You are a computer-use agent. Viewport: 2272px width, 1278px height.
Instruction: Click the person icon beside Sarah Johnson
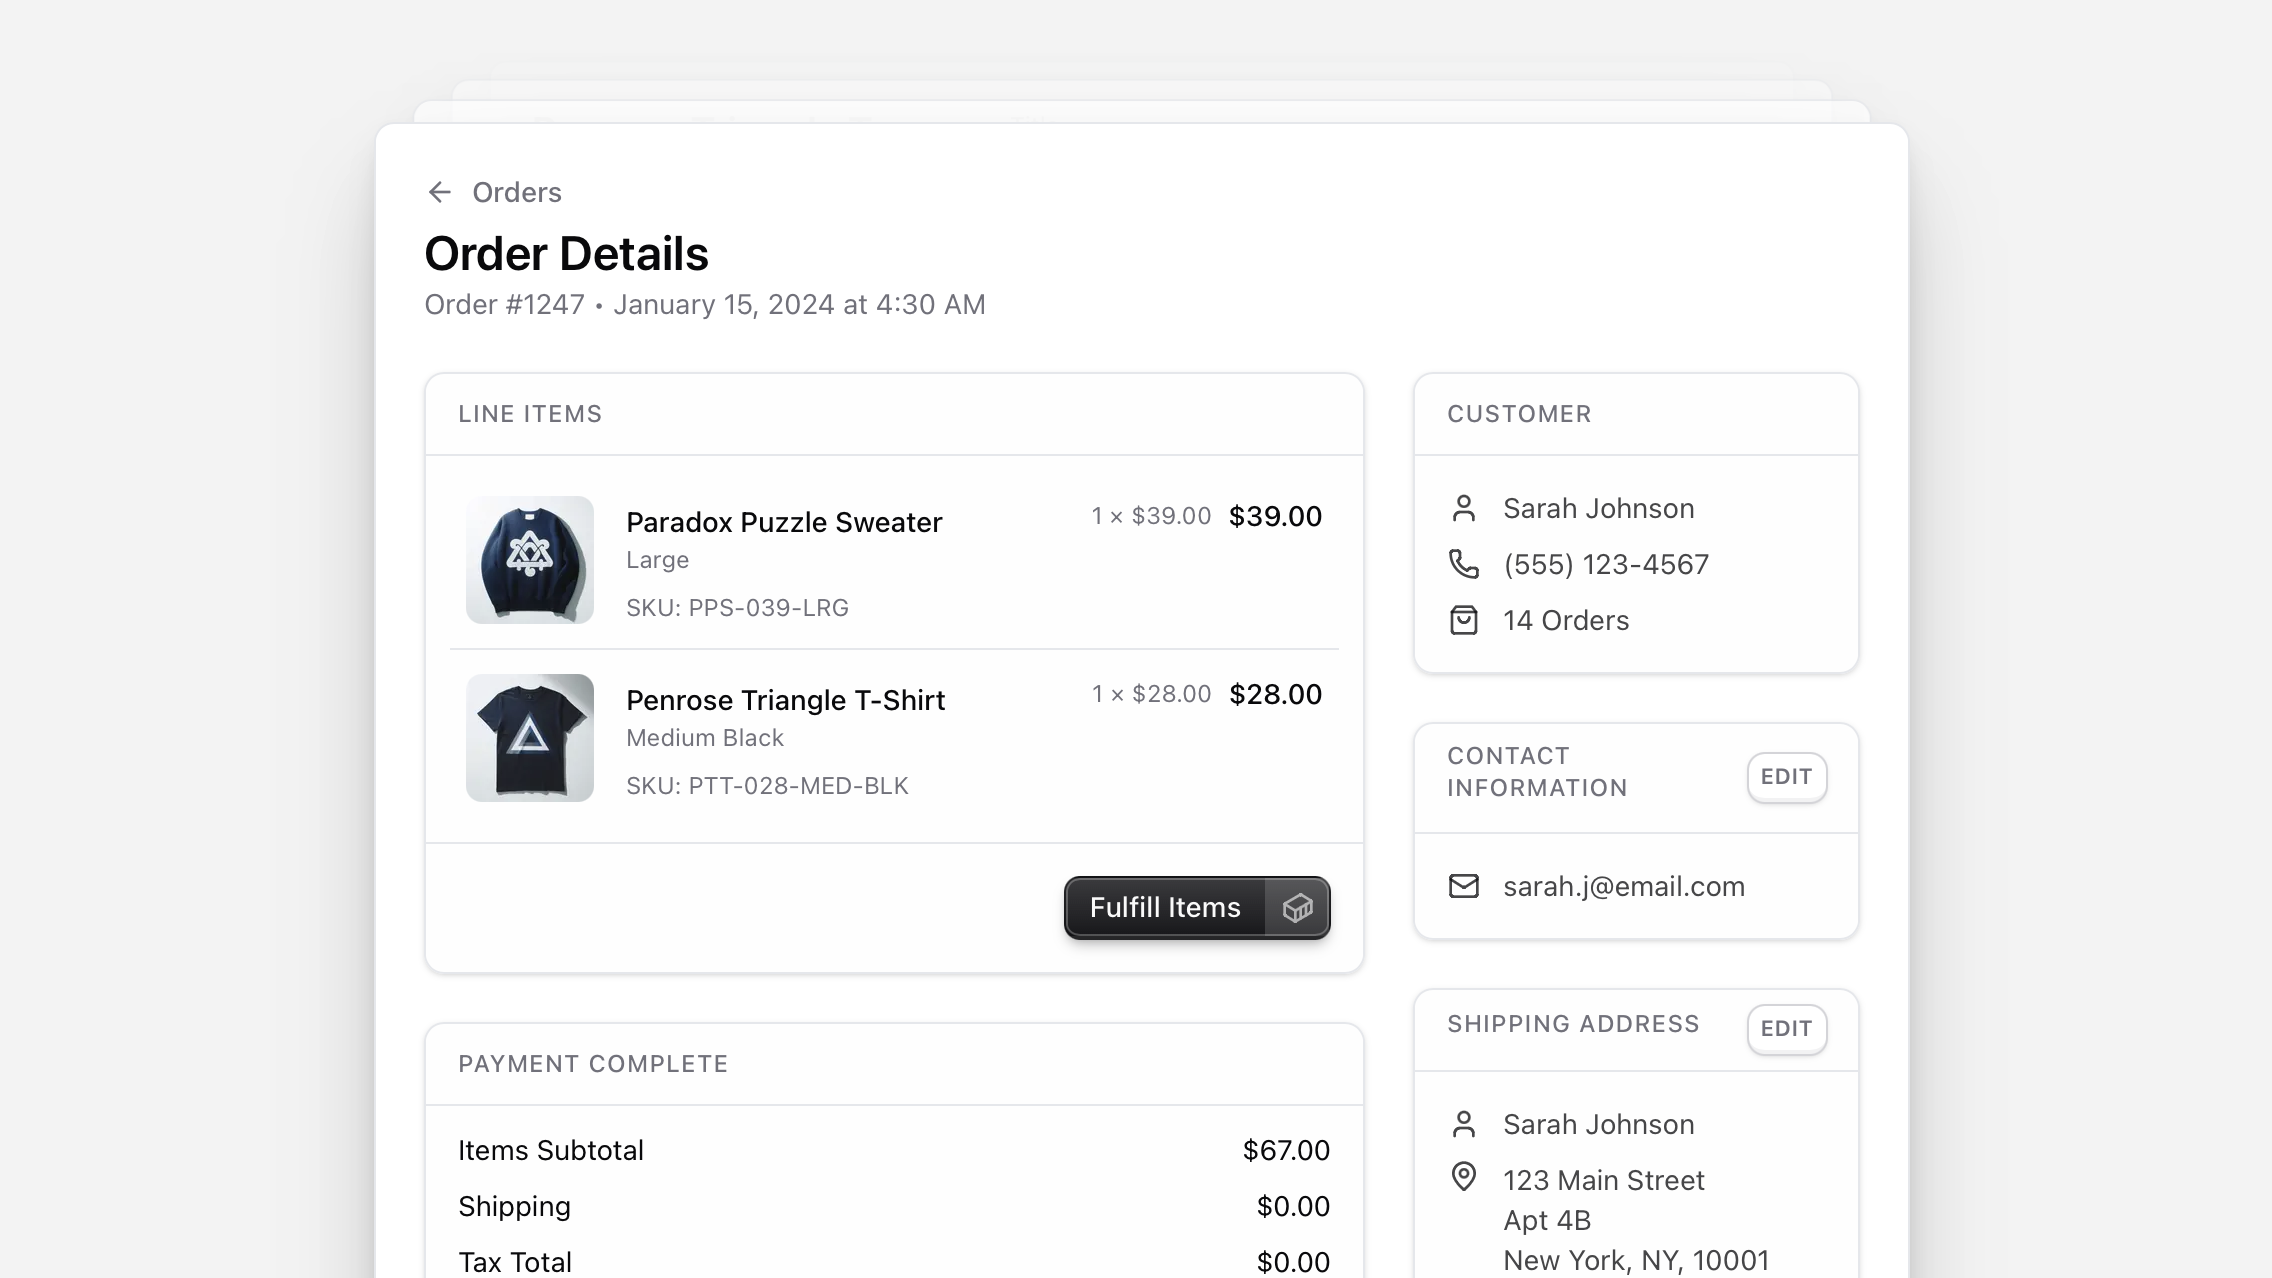click(1464, 508)
